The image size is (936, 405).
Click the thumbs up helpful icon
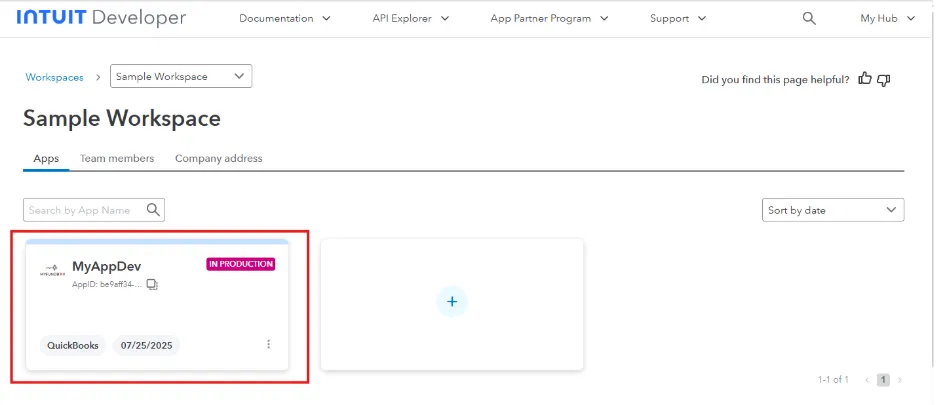[x=865, y=79]
